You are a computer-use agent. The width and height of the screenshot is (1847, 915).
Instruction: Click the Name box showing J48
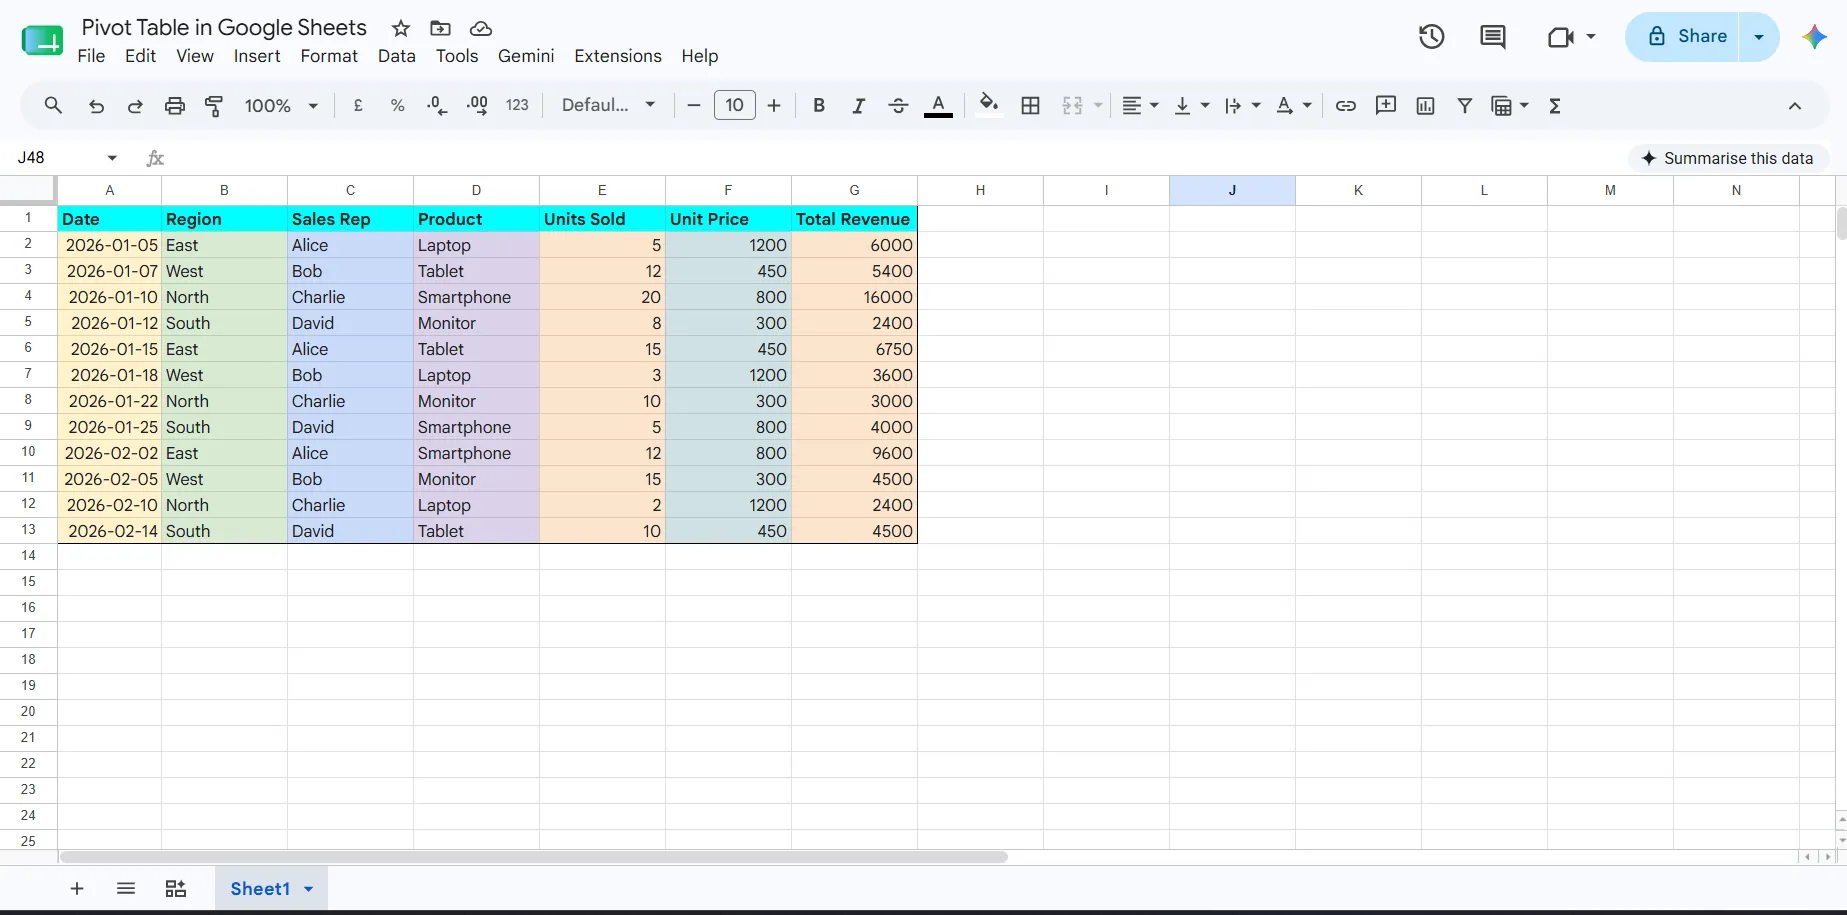pyautogui.click(x=53, y=158)
